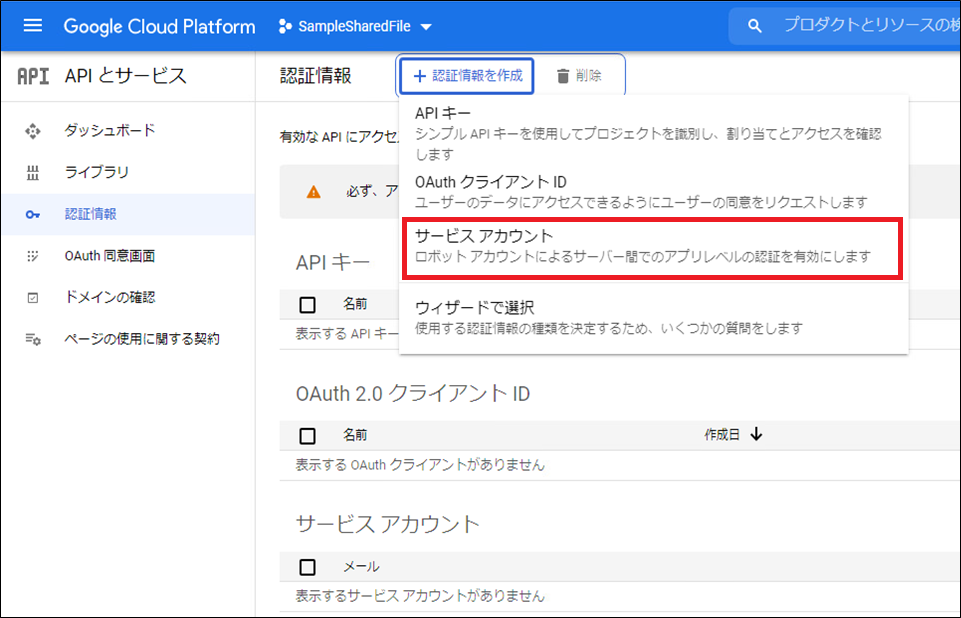Click the trash icon next to 削除
This screenshot has height=618, width=961.
(563, 76)
